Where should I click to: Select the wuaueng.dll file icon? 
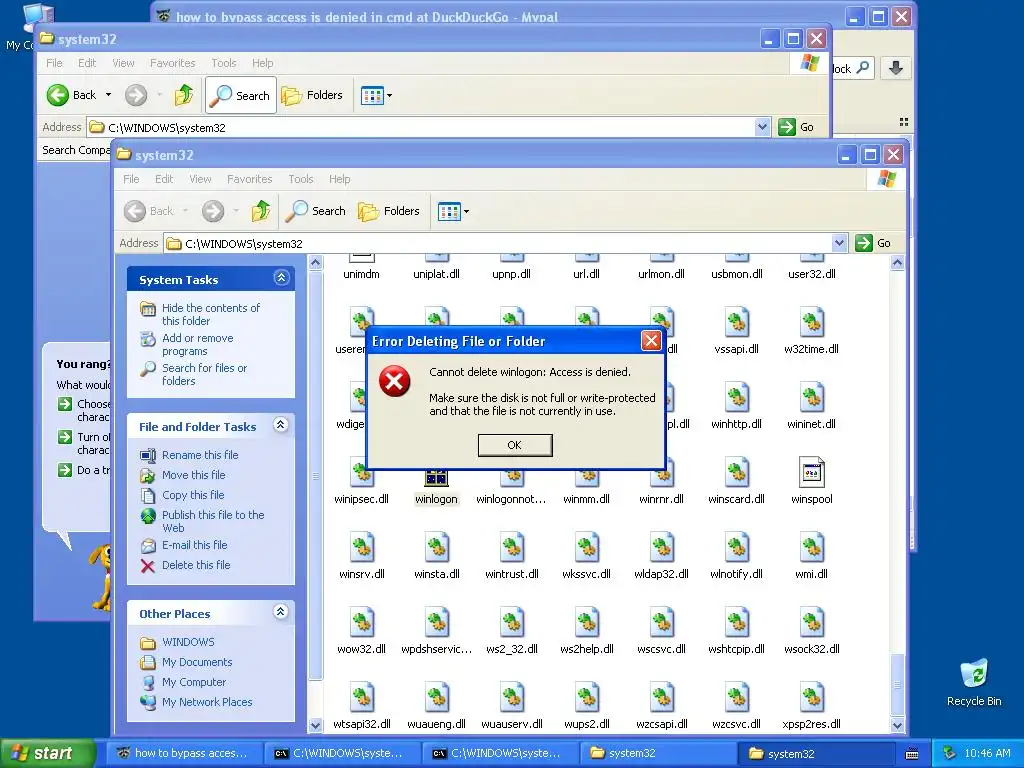point(436,697)
